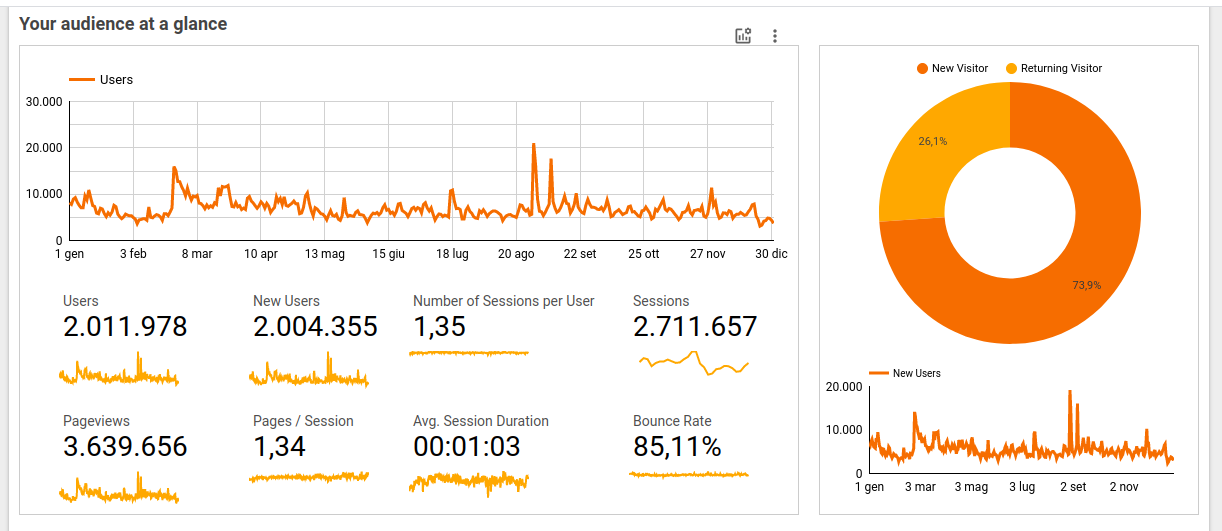Click the Sessions scorecard showing 2.711.657
This screenshot has width=1222, height=531.
[695, 327]
